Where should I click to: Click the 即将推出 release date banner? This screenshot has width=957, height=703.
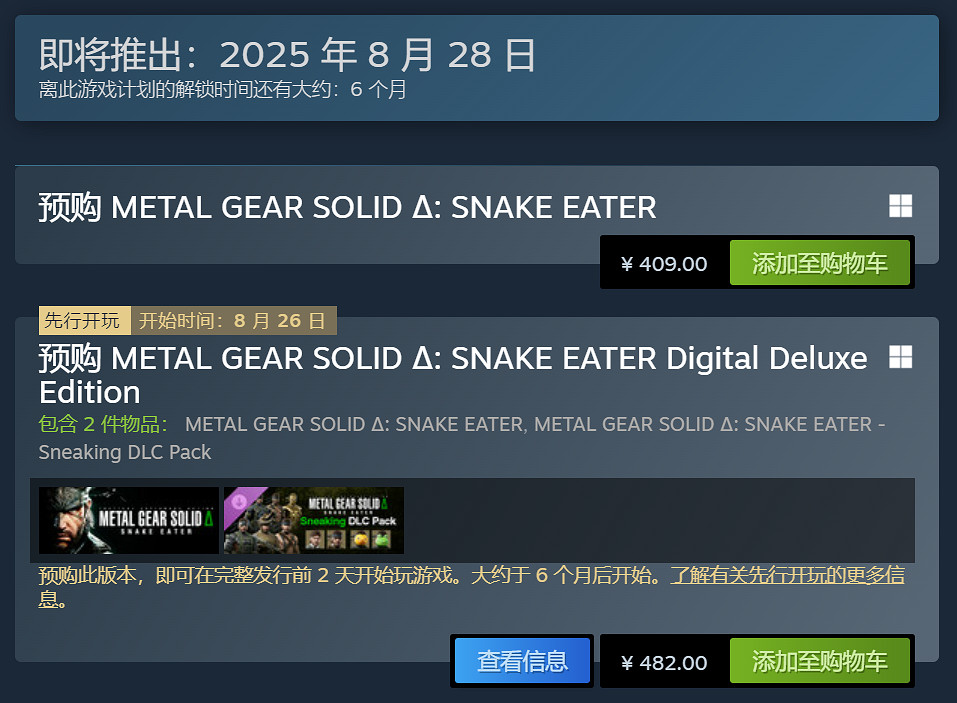[x=283, y=54]
